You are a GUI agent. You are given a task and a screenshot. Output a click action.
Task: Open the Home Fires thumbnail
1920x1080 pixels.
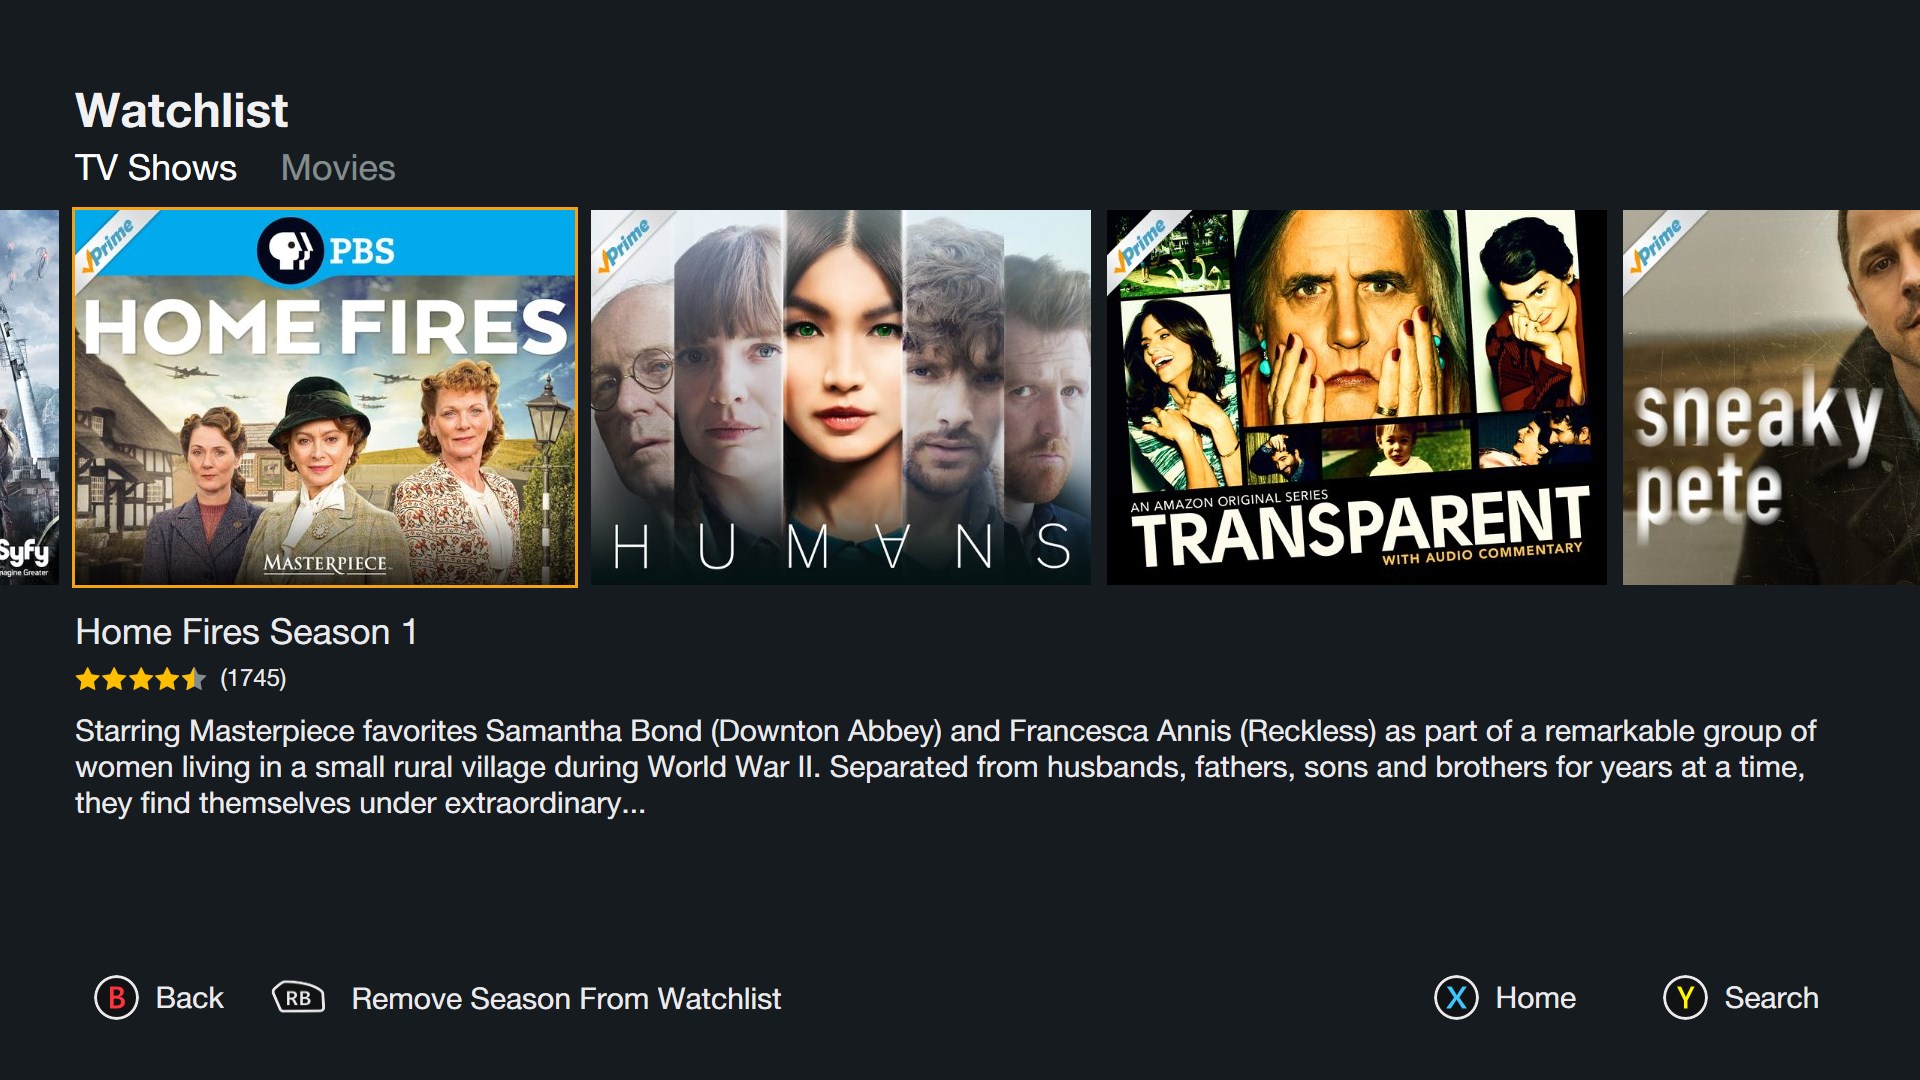325,397
